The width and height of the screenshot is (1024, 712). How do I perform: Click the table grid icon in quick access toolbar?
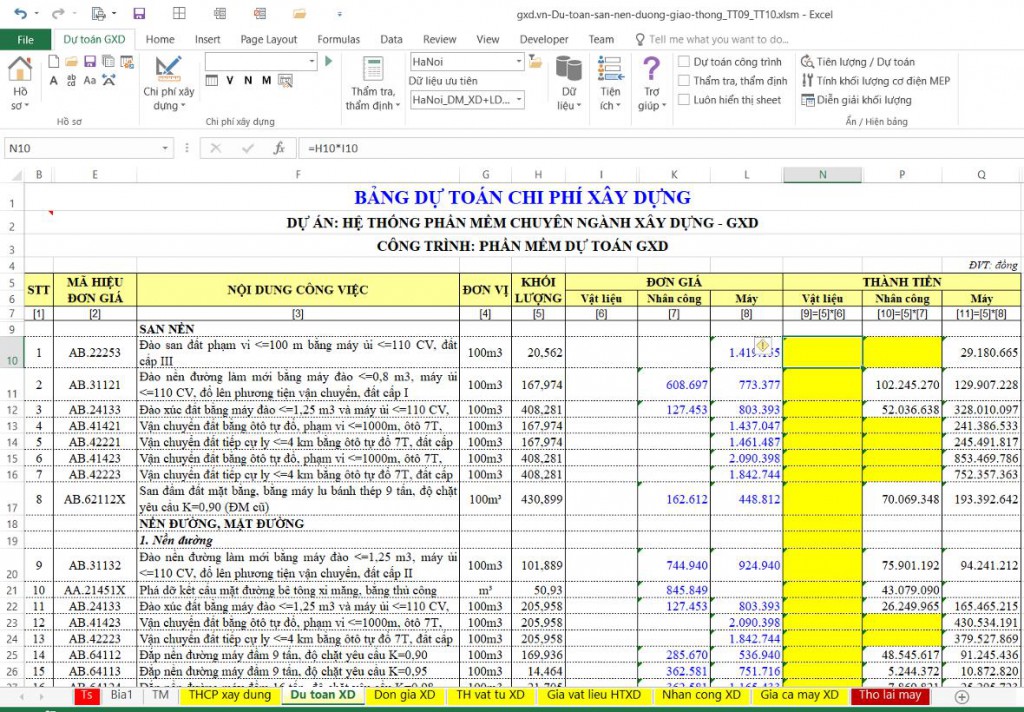coord(179,14)
